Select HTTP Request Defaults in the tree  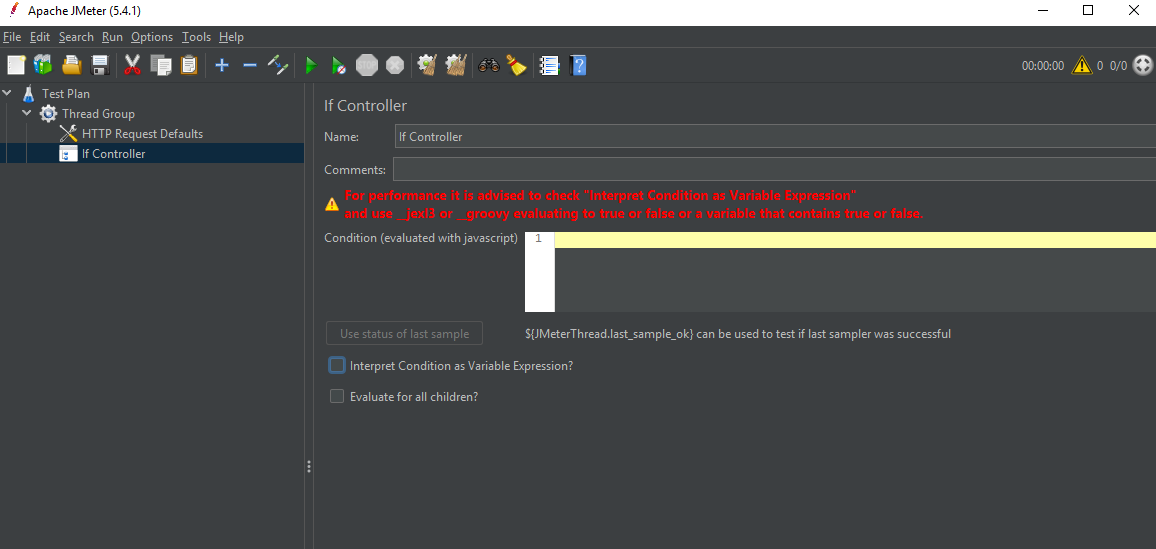point(142,133)
